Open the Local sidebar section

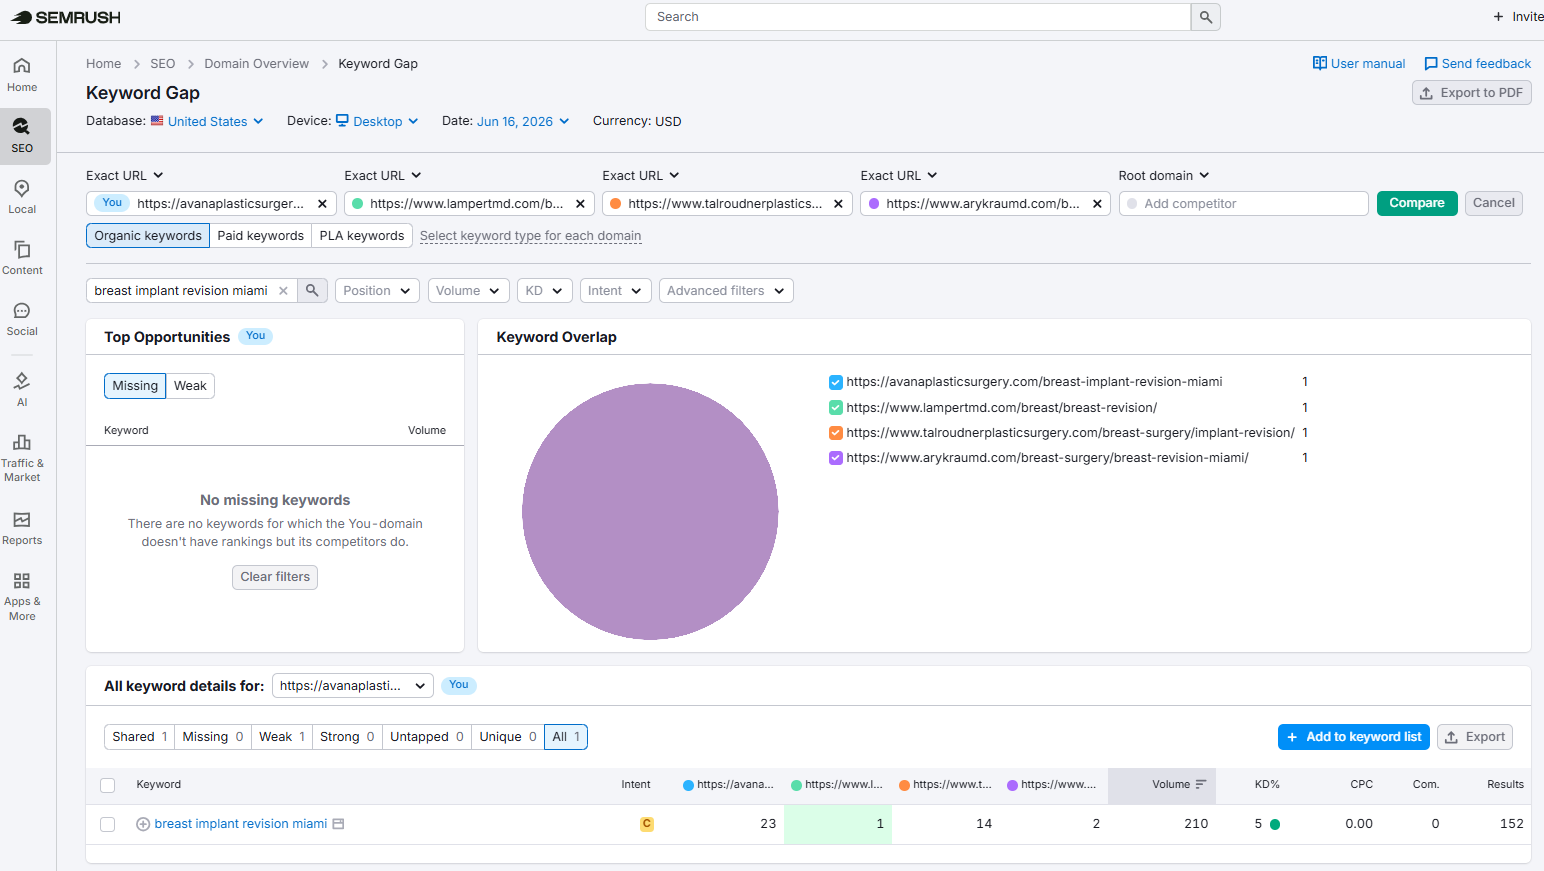coord(22,197)
